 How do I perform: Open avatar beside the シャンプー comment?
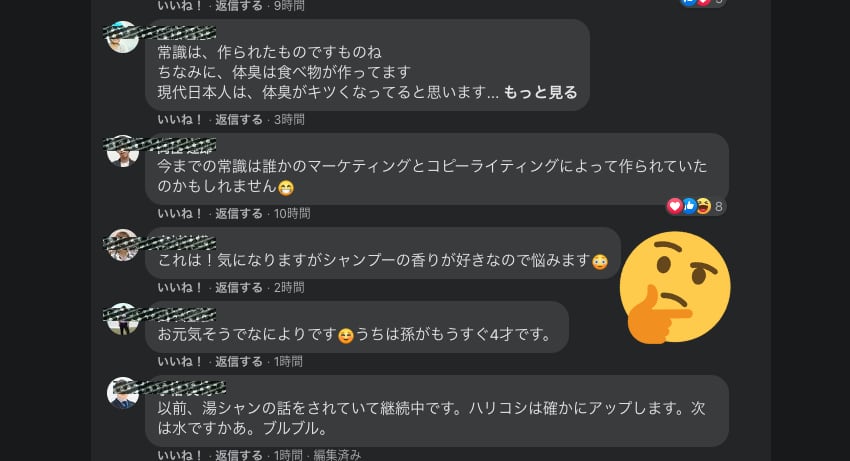point(123,245)
